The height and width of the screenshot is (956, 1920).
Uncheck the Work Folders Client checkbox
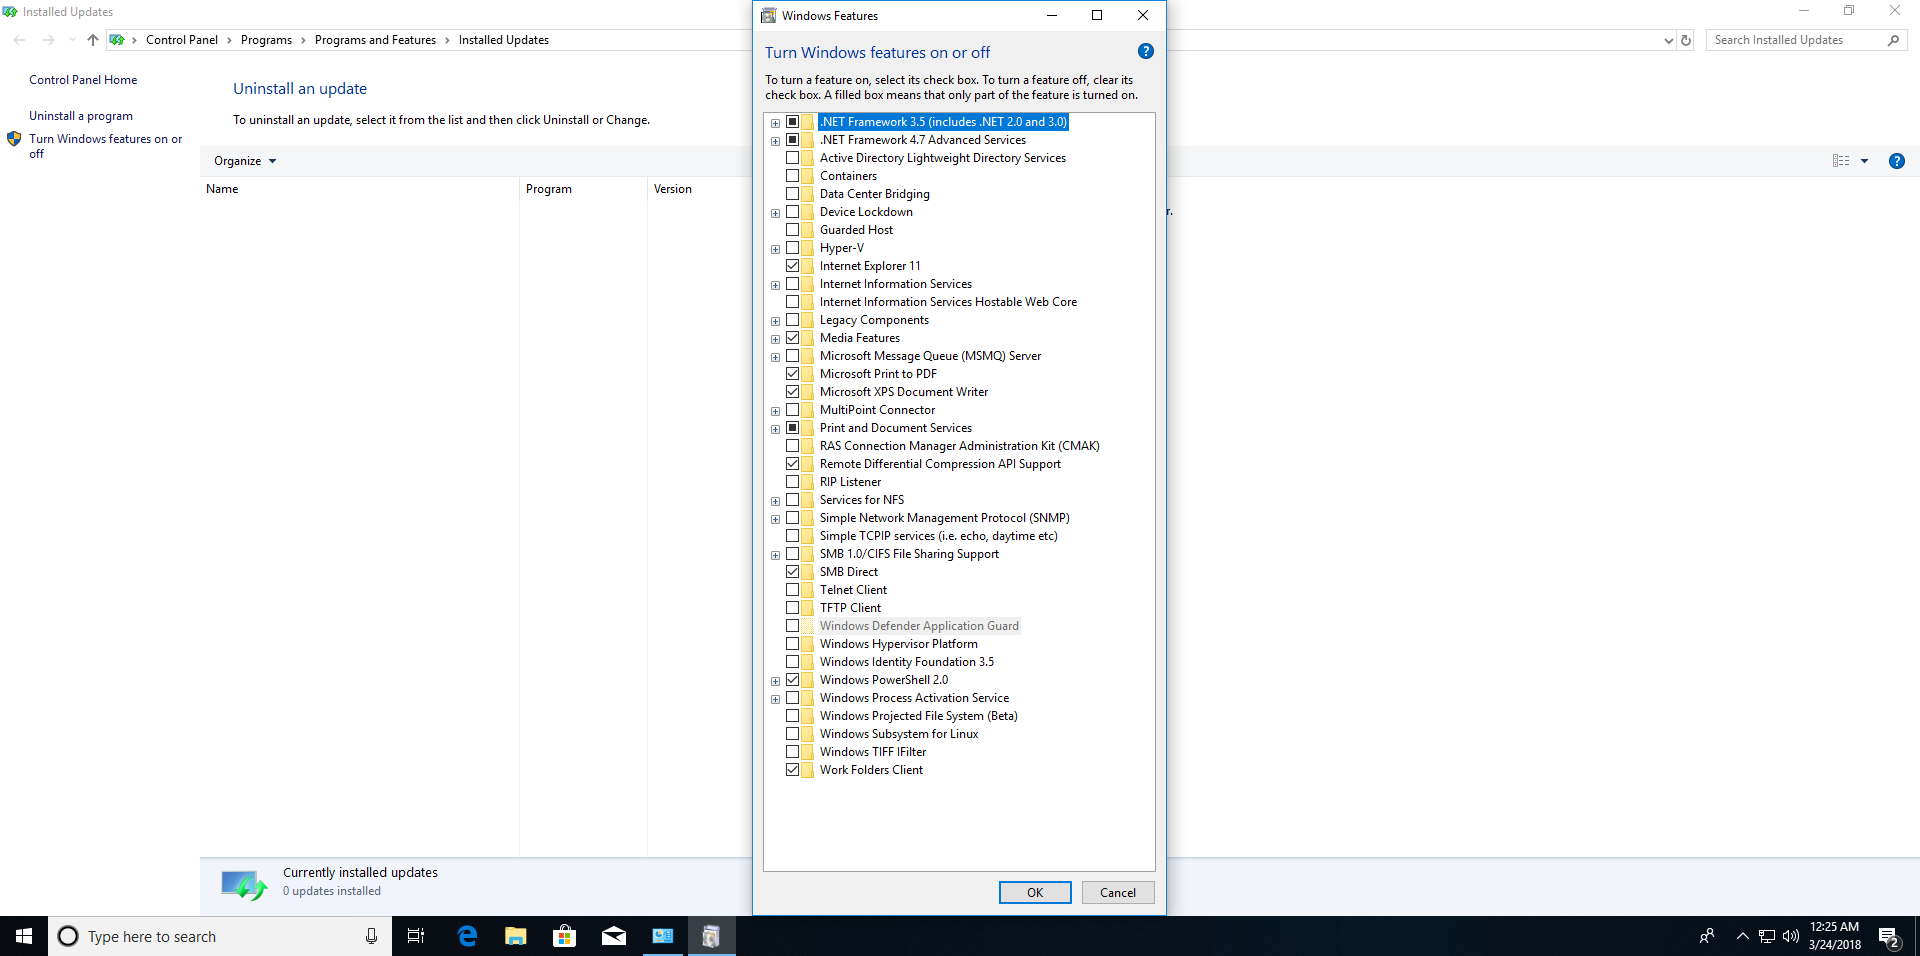click(793, 770)
